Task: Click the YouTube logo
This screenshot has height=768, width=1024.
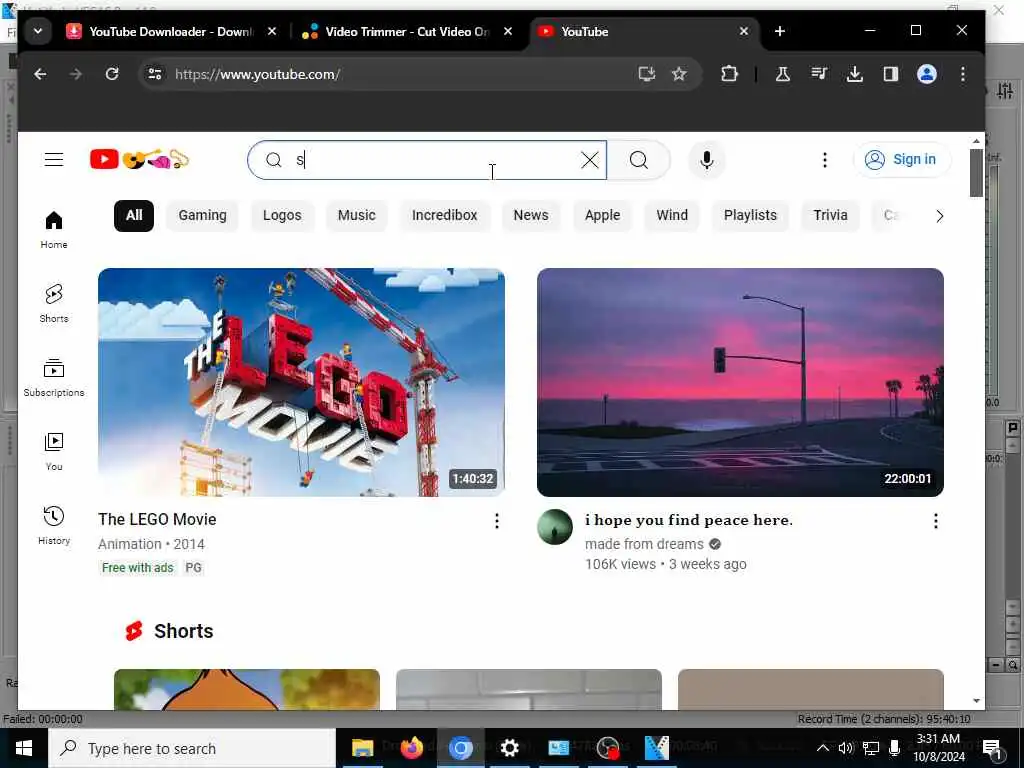Action: click(x=140, y=159)
